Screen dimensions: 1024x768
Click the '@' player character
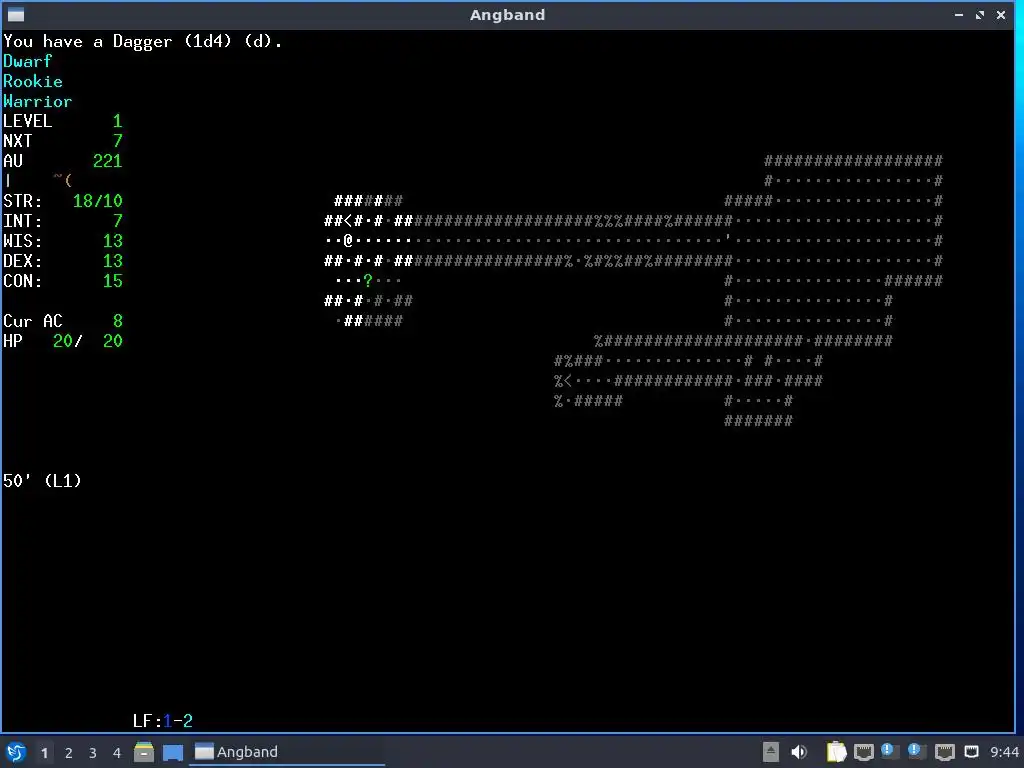(x=348, y=240)
